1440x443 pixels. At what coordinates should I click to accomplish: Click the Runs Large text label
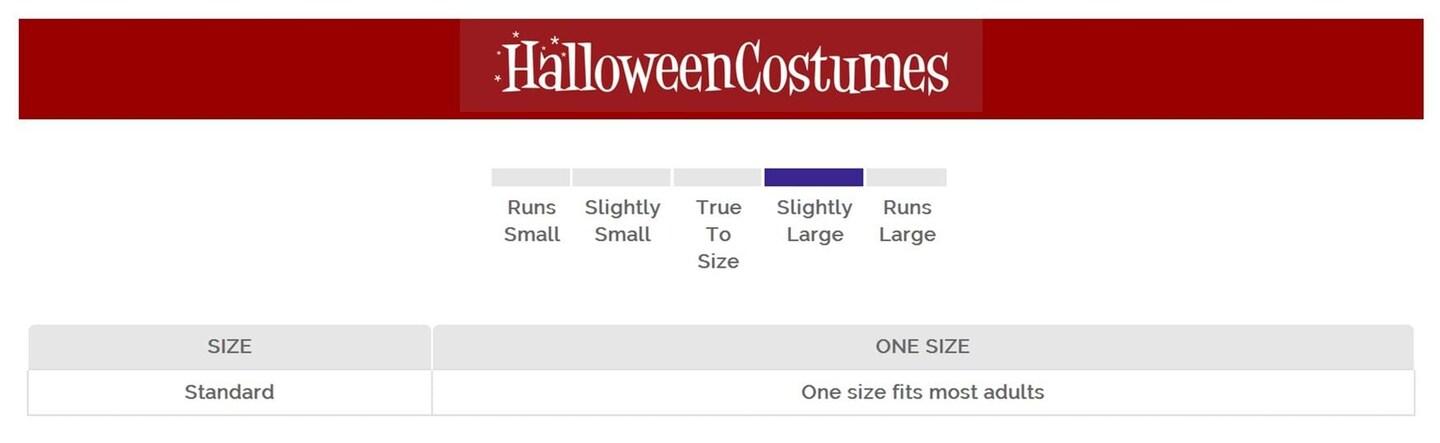point(907,221)
